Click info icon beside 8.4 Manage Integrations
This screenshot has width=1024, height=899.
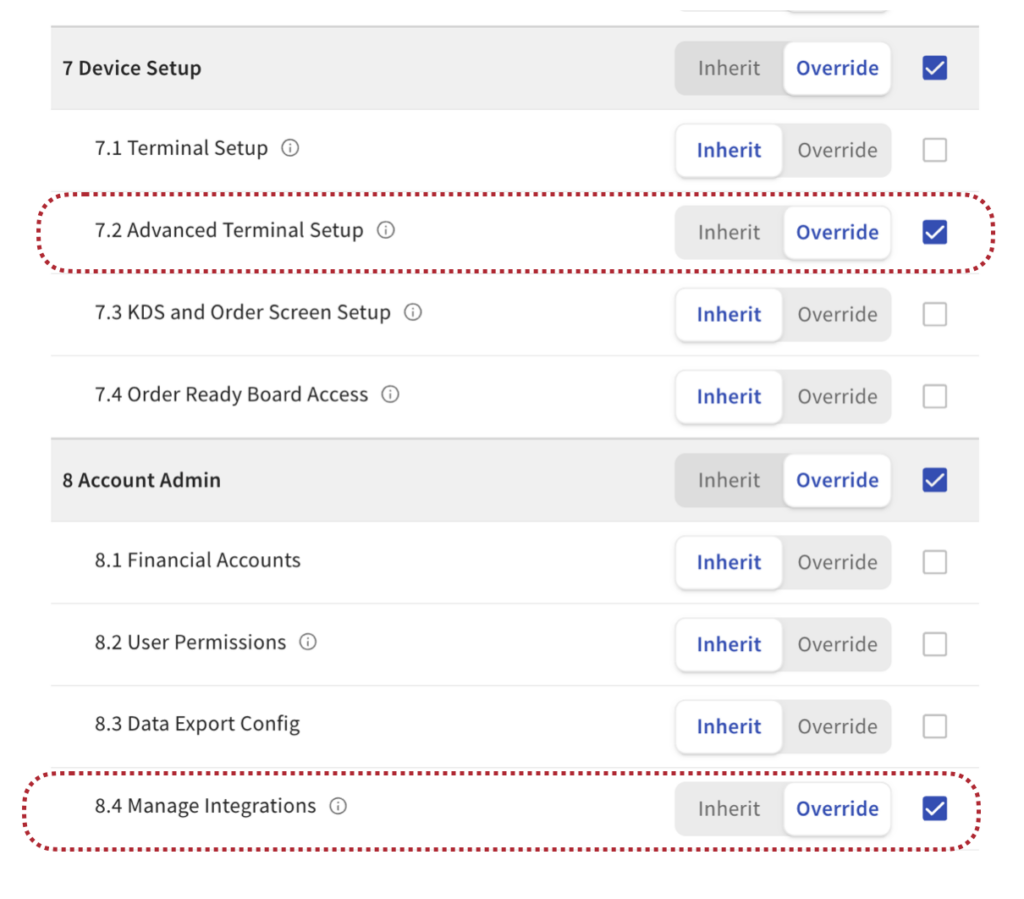[x=338, y=807]
